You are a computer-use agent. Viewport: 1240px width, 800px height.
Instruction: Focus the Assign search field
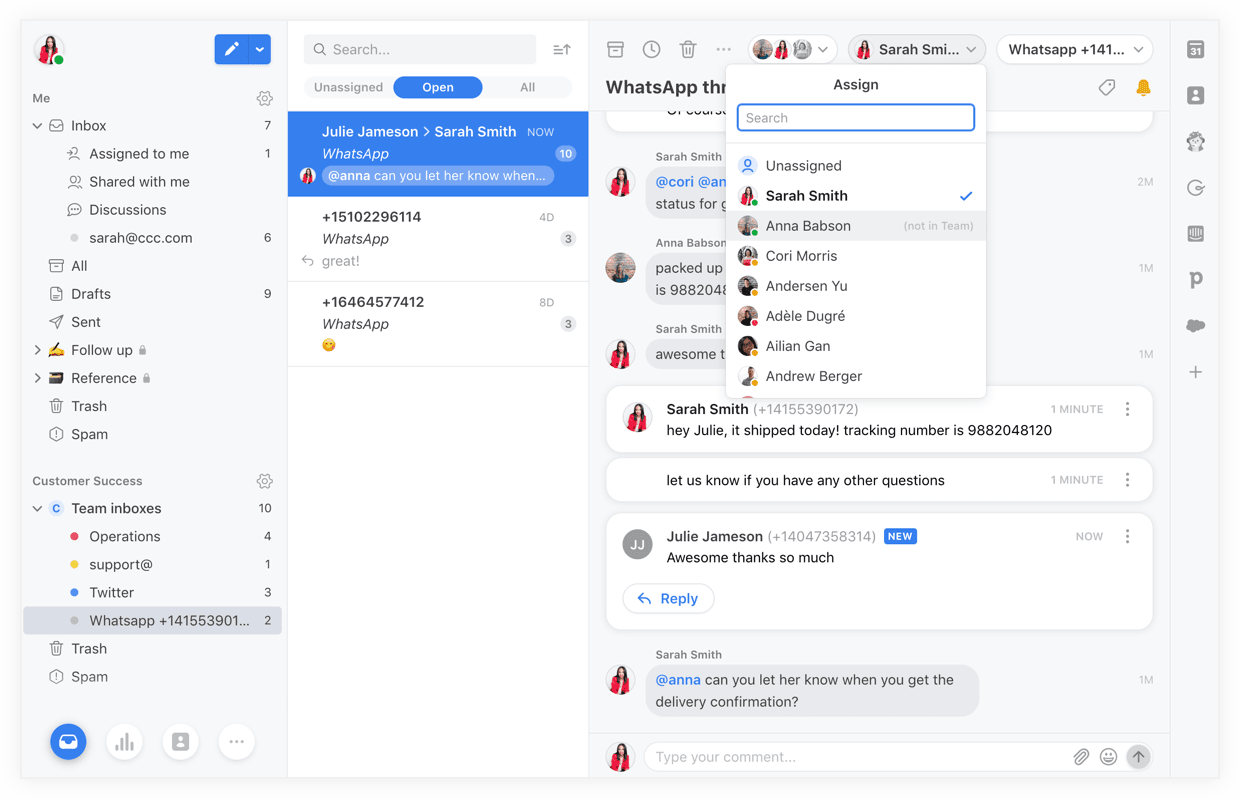pyautogui.click(x=856, y=118)
